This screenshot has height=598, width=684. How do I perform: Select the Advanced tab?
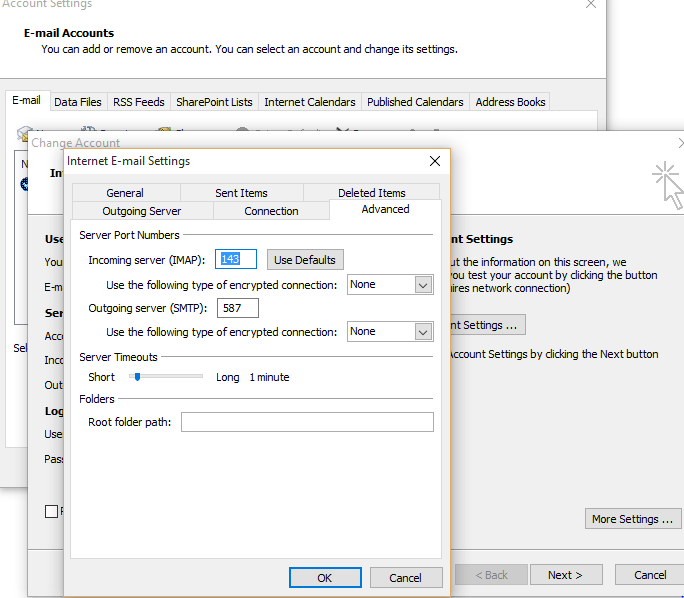pos(385,209)
